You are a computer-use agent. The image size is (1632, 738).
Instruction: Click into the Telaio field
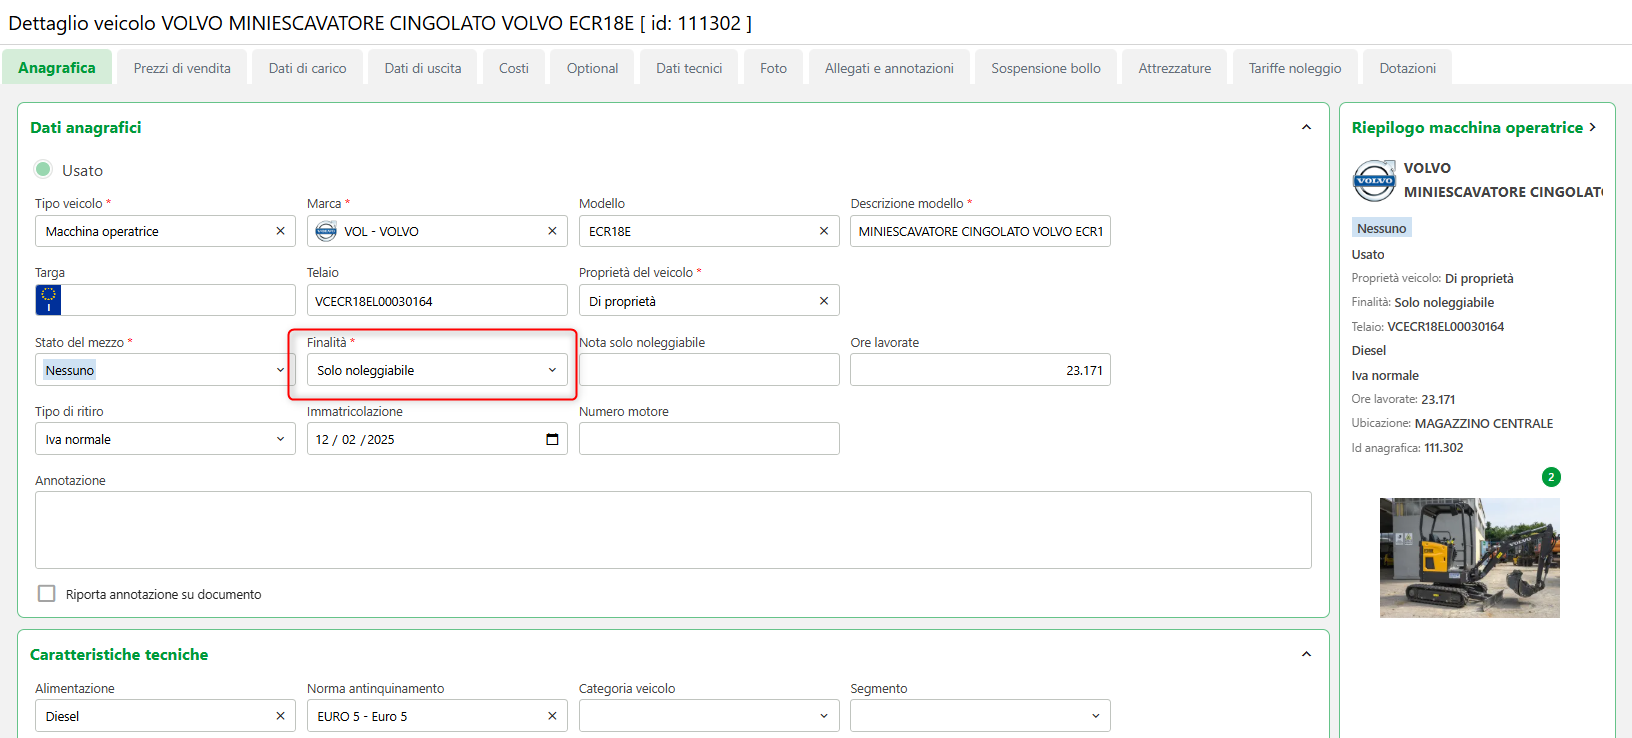437,300
